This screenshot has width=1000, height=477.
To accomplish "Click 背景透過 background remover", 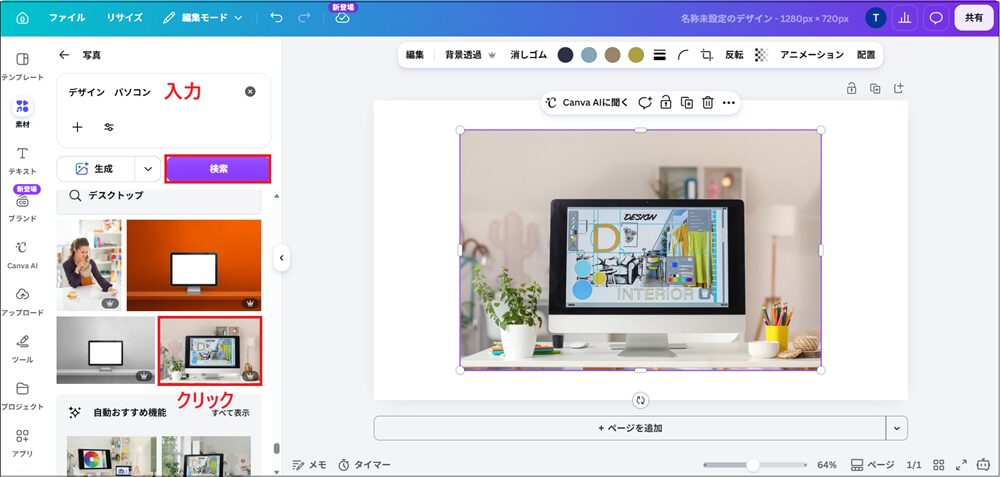I will 470,55.
